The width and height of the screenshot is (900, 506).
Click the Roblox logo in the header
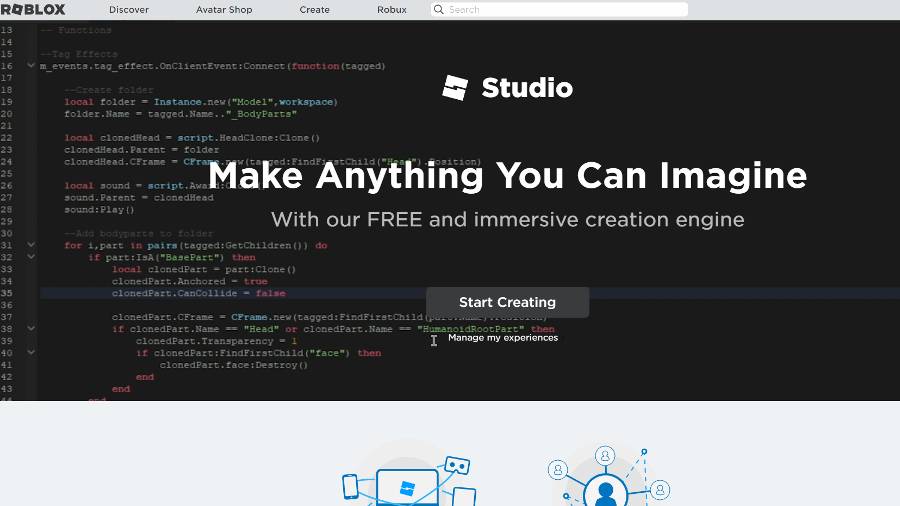(x=33, y=9)
